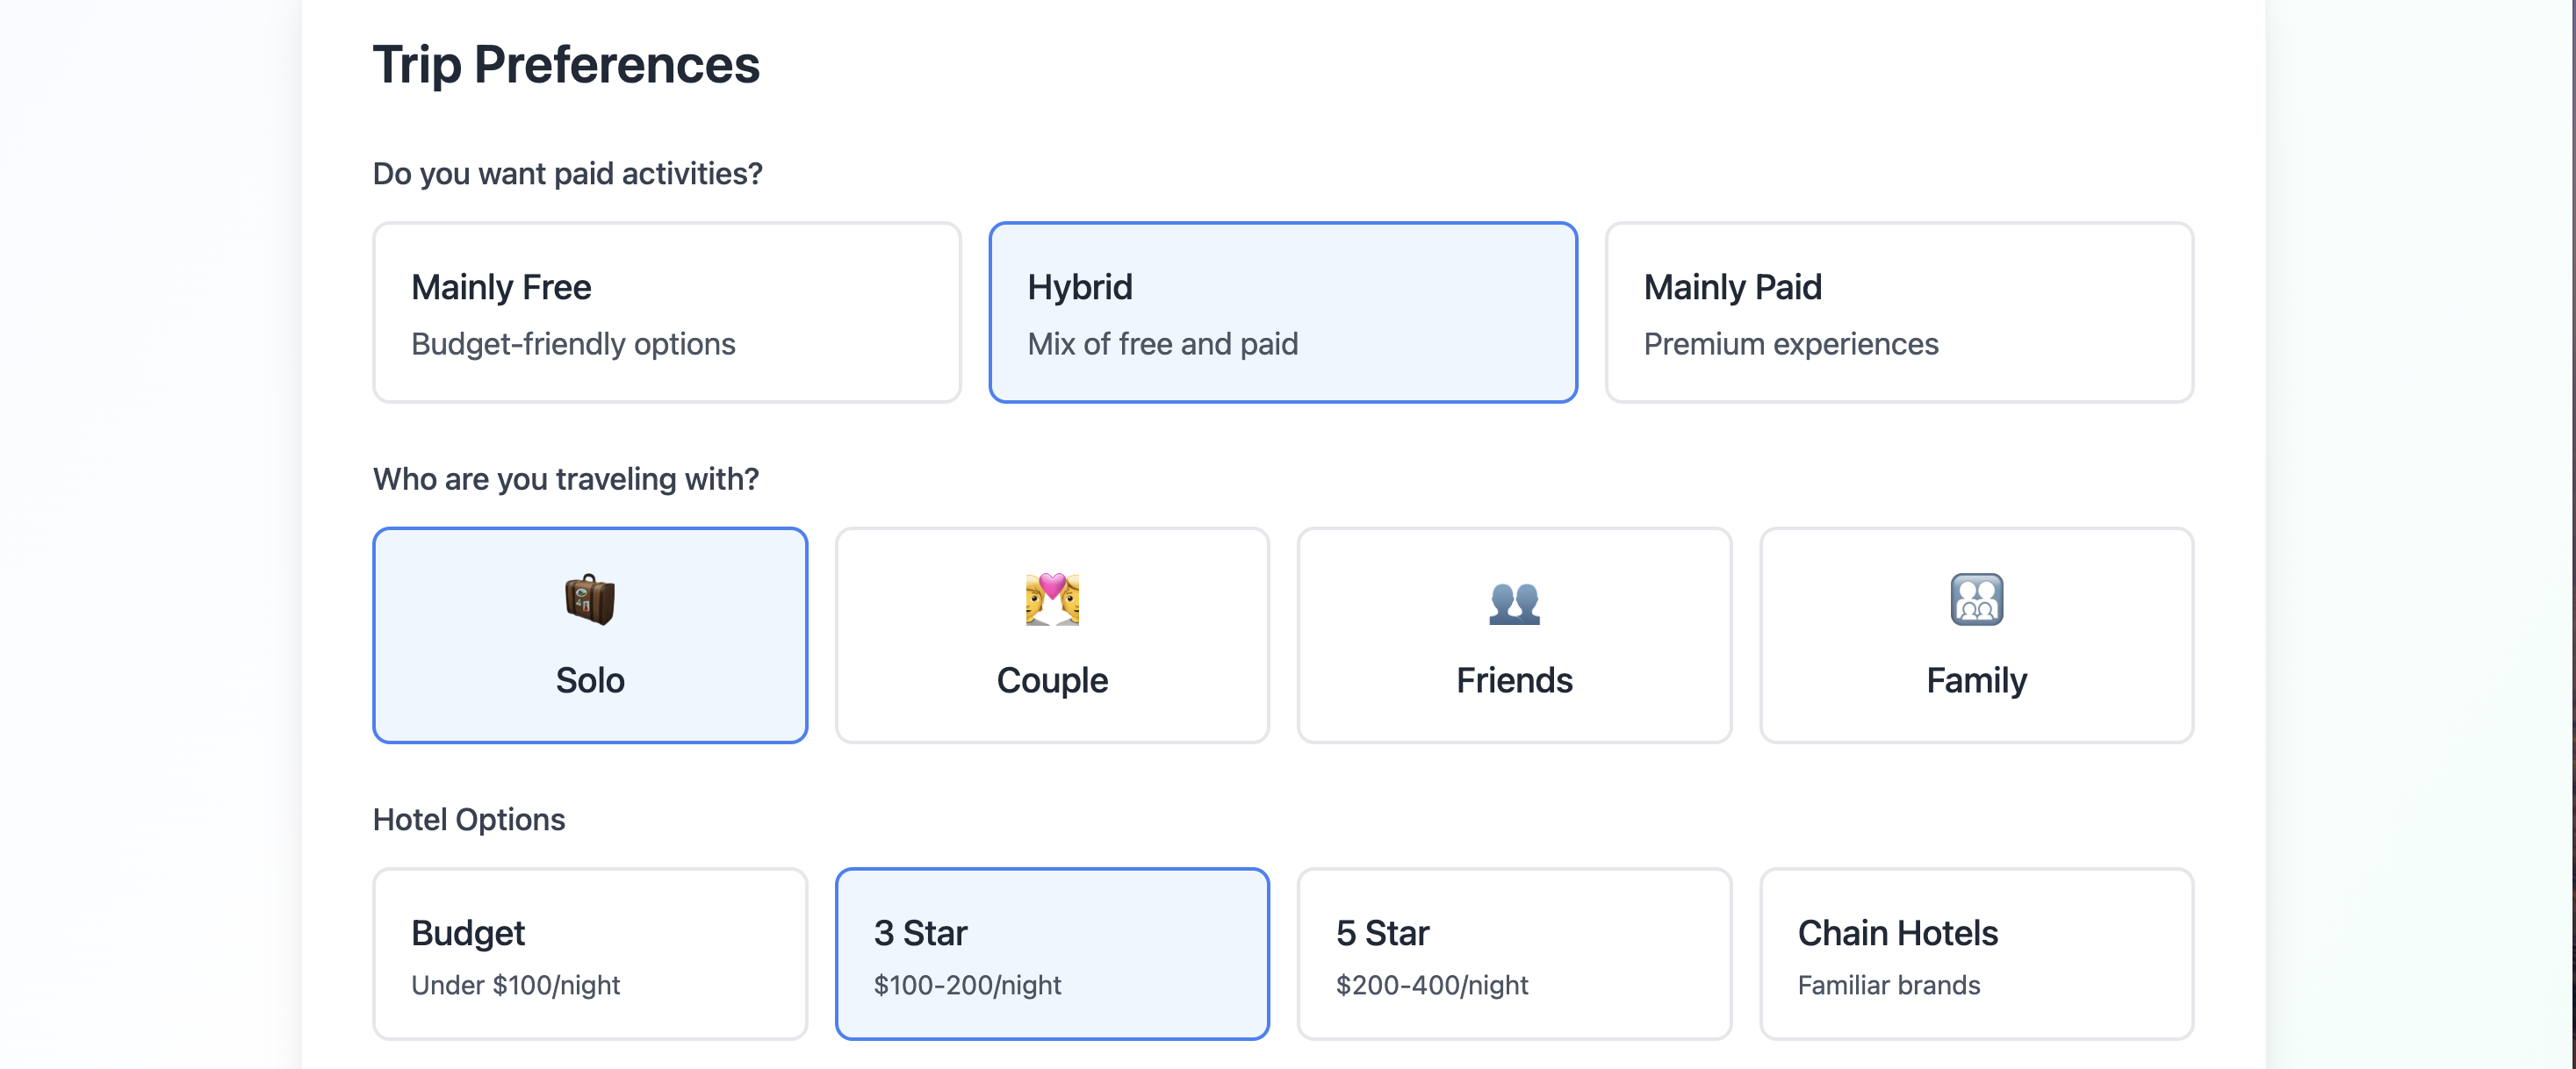
Task: Select the Mainly Free activities option
Action: coord(666,313)
